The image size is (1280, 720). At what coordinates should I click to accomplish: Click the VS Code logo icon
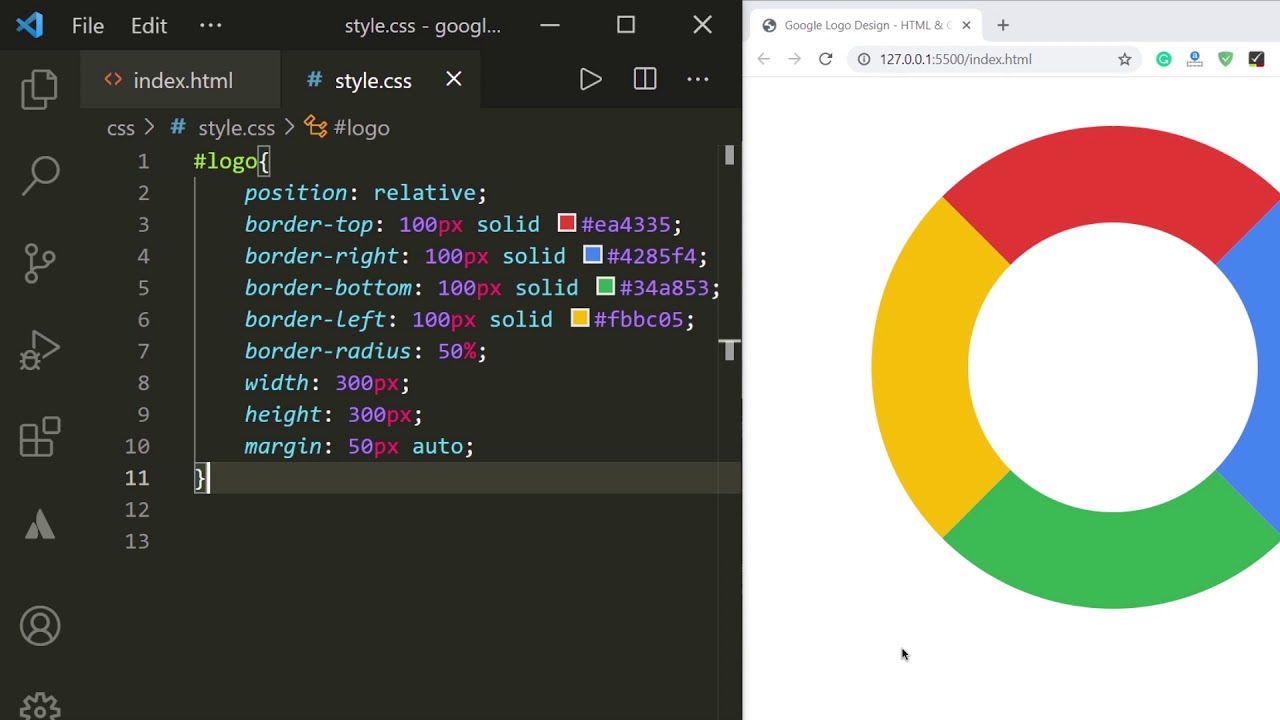coord(30,25)
